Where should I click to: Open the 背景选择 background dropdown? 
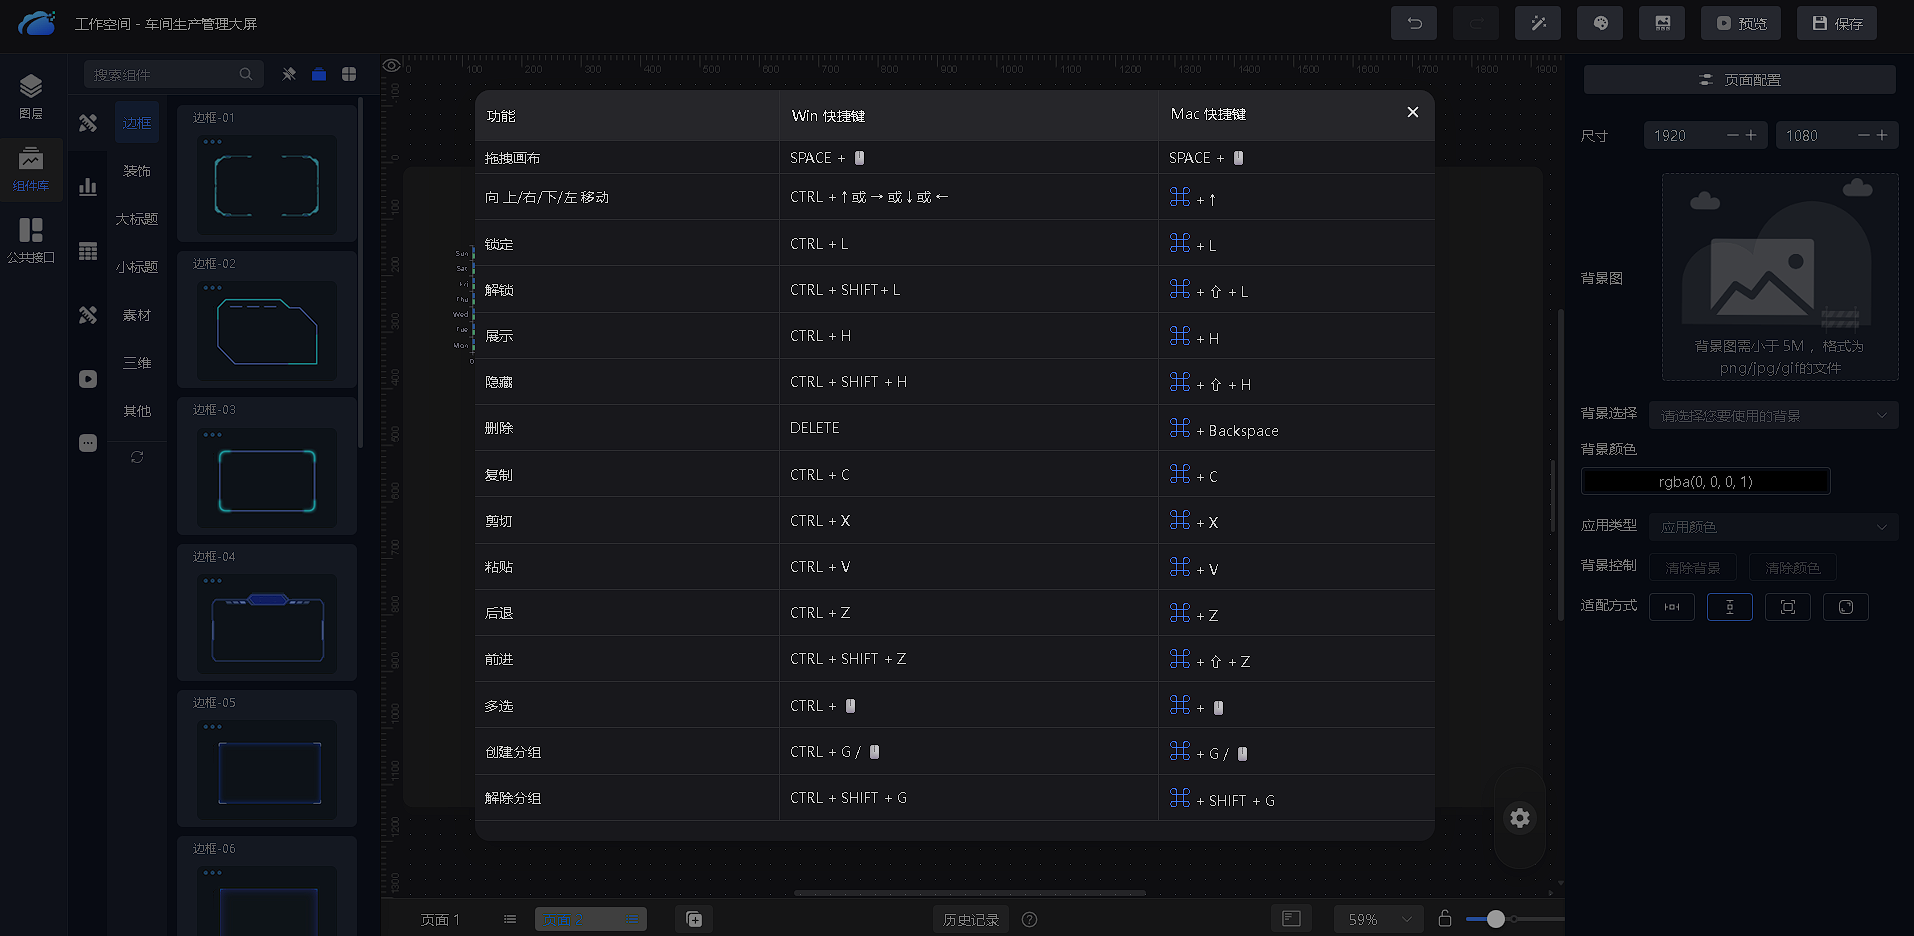1773,415
